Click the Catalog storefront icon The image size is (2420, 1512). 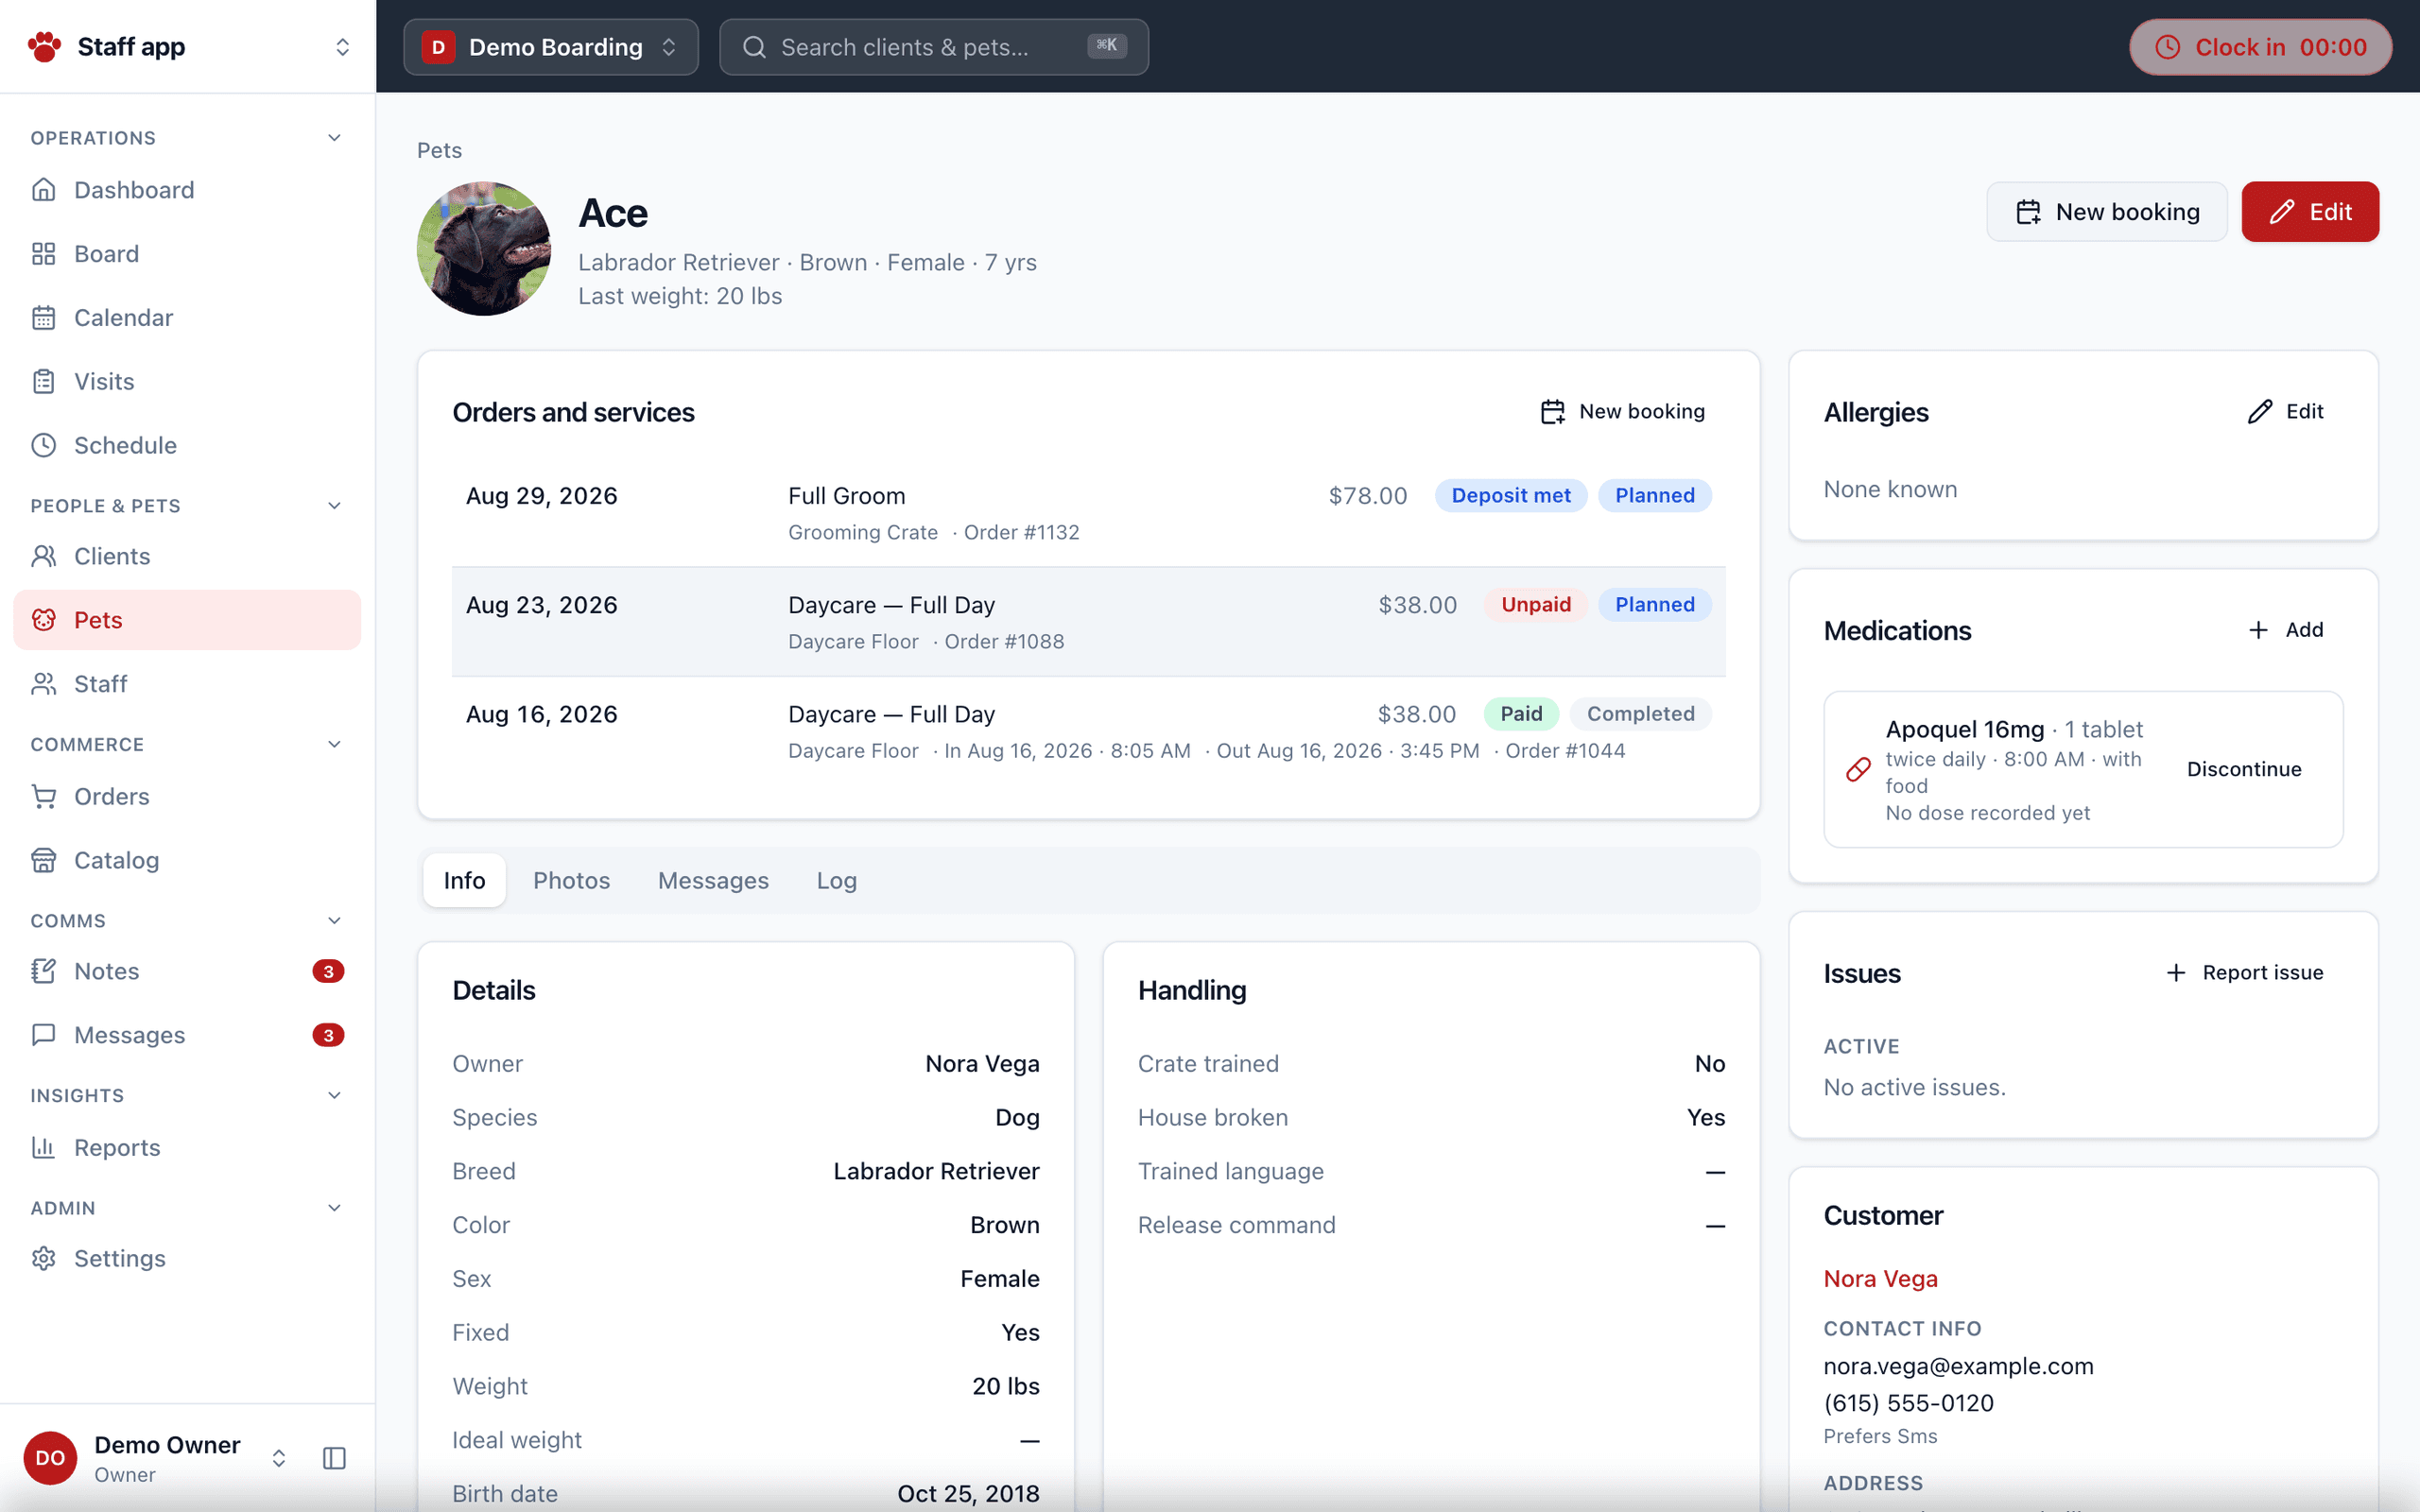pyautogui.click(x=44, y=860)
